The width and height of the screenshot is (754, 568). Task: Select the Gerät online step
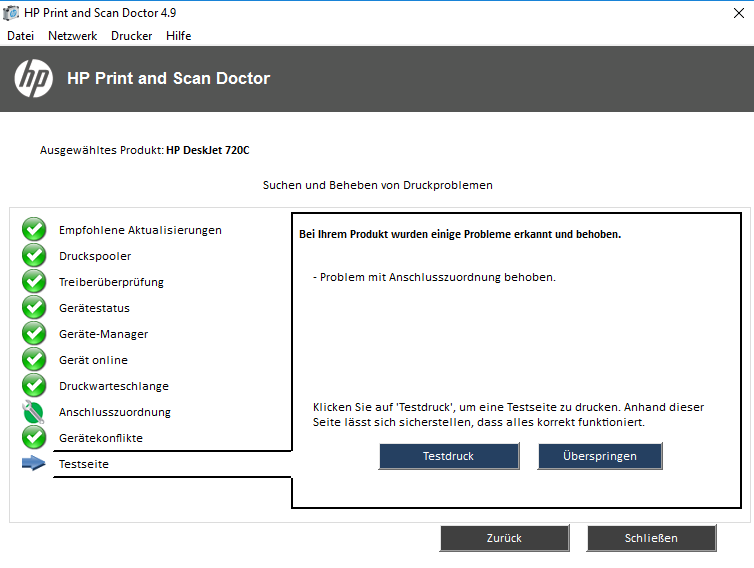(93, 360)
